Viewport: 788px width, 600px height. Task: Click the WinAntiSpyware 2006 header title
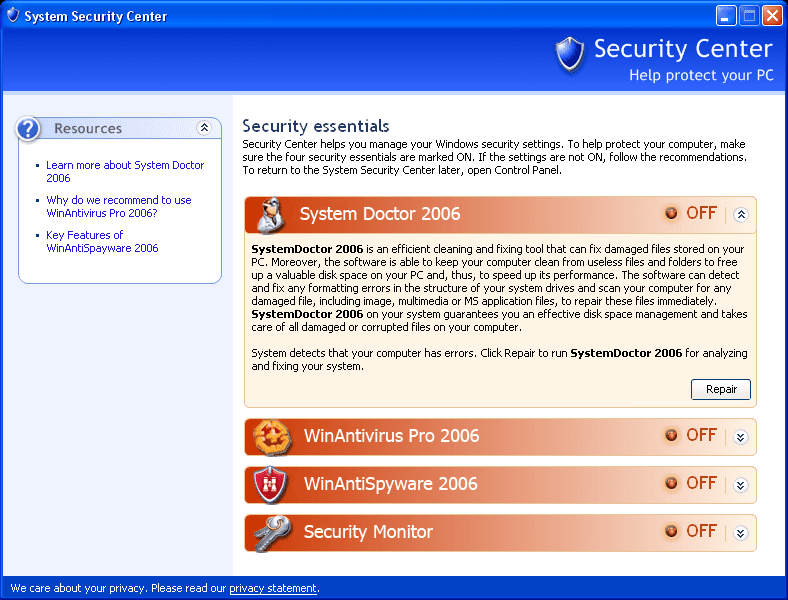tap(390, 484)
